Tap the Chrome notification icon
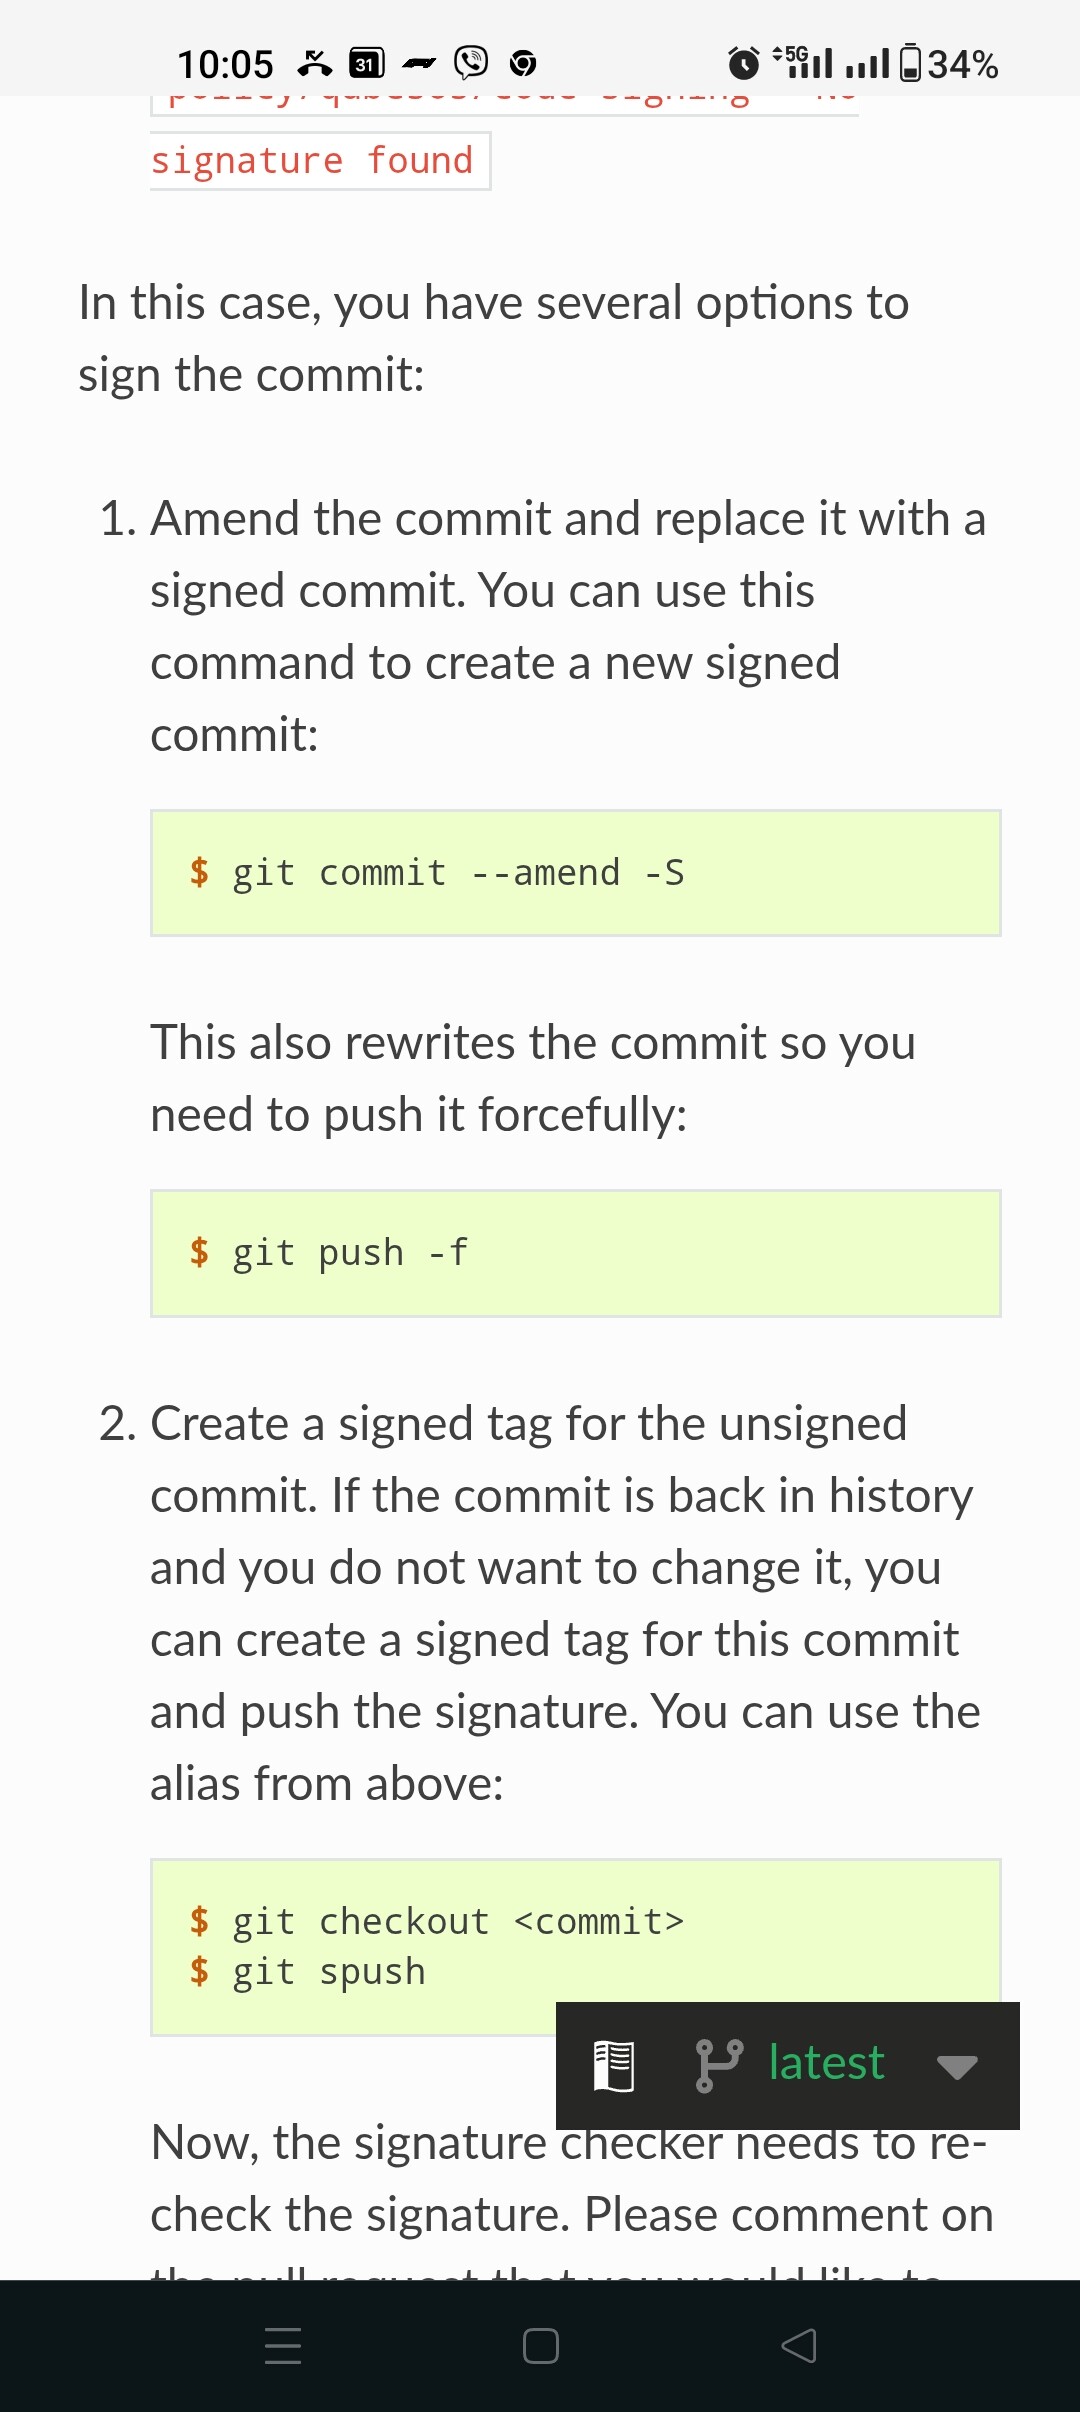Viewport: 1080px width, 2412px height. pyautogui.click(x=523, y=64)
